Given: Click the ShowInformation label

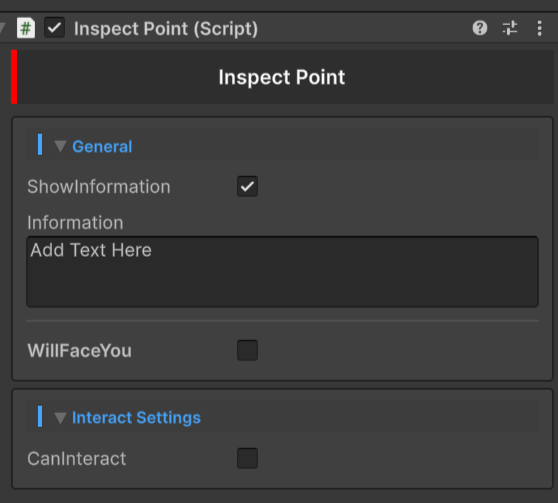Looking at the screenshot, I should pyautogui.click(x=99, y=187).
